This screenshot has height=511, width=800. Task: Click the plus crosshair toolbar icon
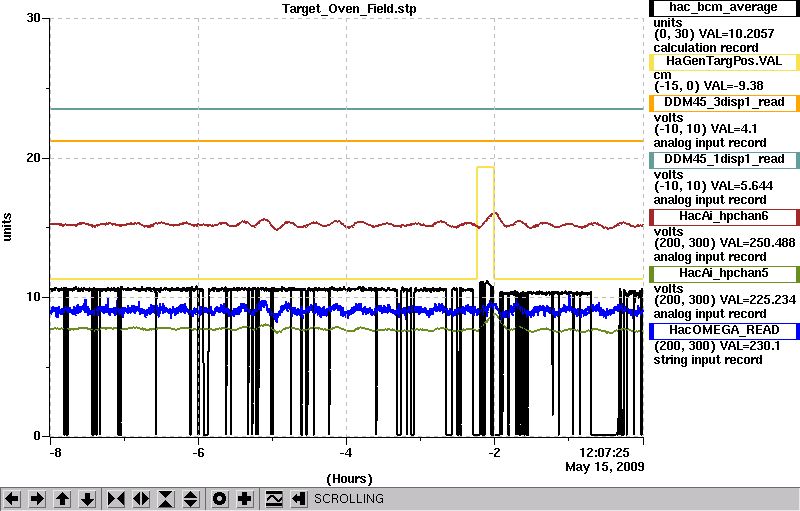coord(244,499)
